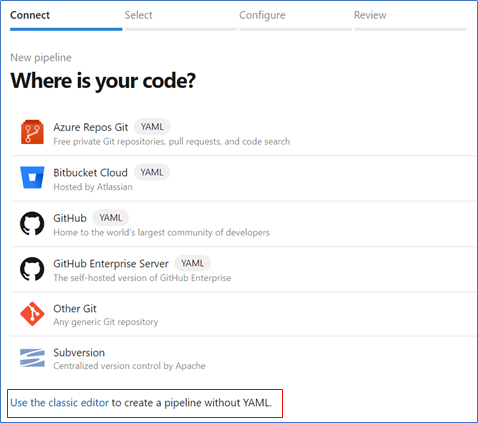Click the GitHub Enterprise Server octocat icon
This screenshot has width=478, height=423.
coord(32,269)
